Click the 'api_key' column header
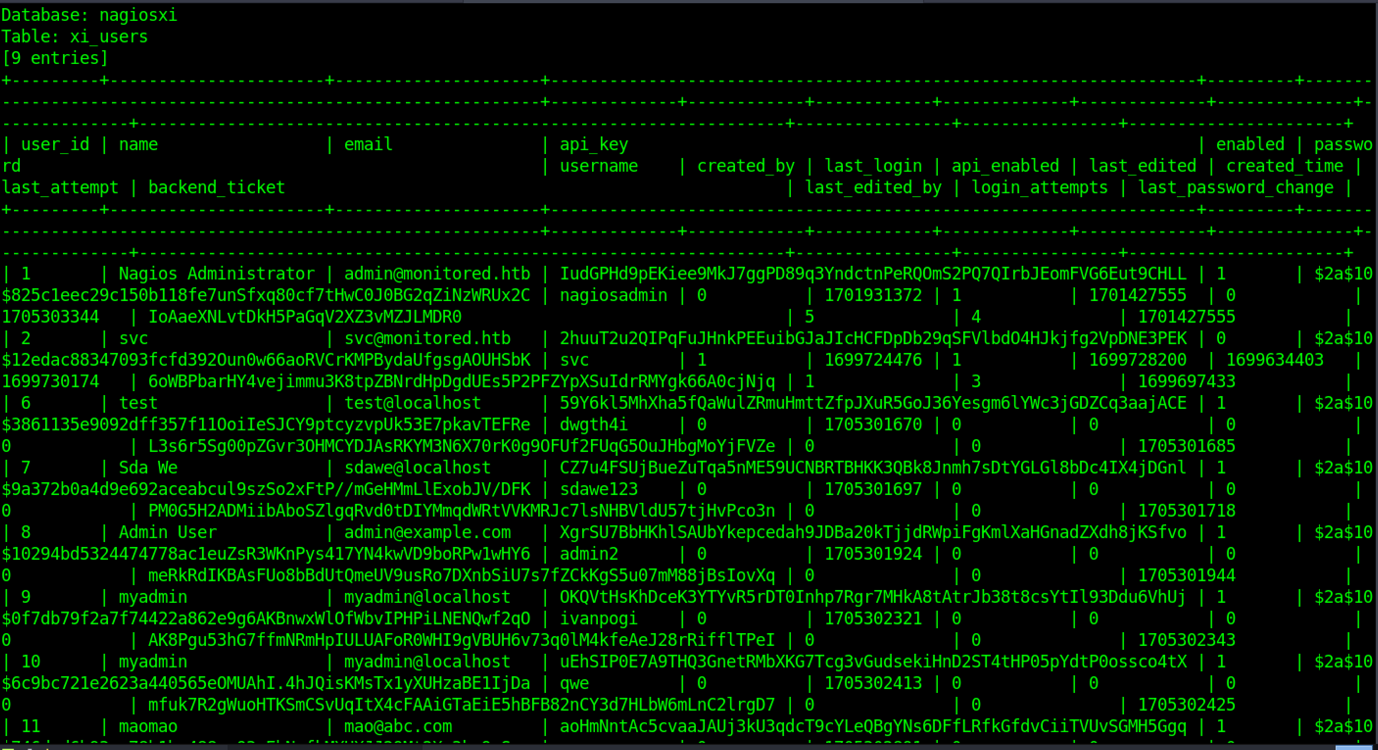This screenshot has width=1378, height=750. coord(593,145)
